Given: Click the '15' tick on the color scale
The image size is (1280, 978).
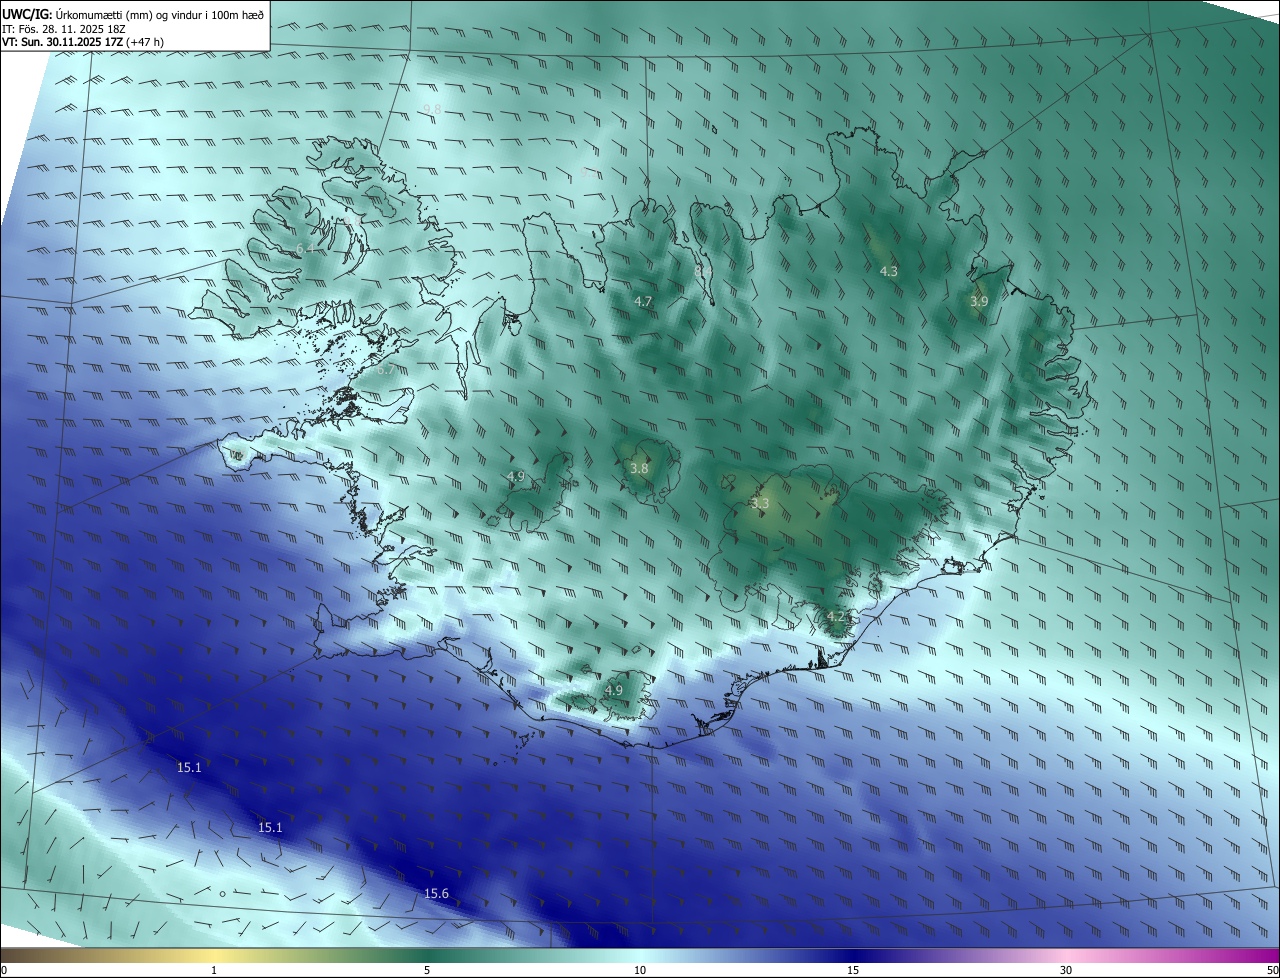Looking at the screenshot, I should 853,970.
